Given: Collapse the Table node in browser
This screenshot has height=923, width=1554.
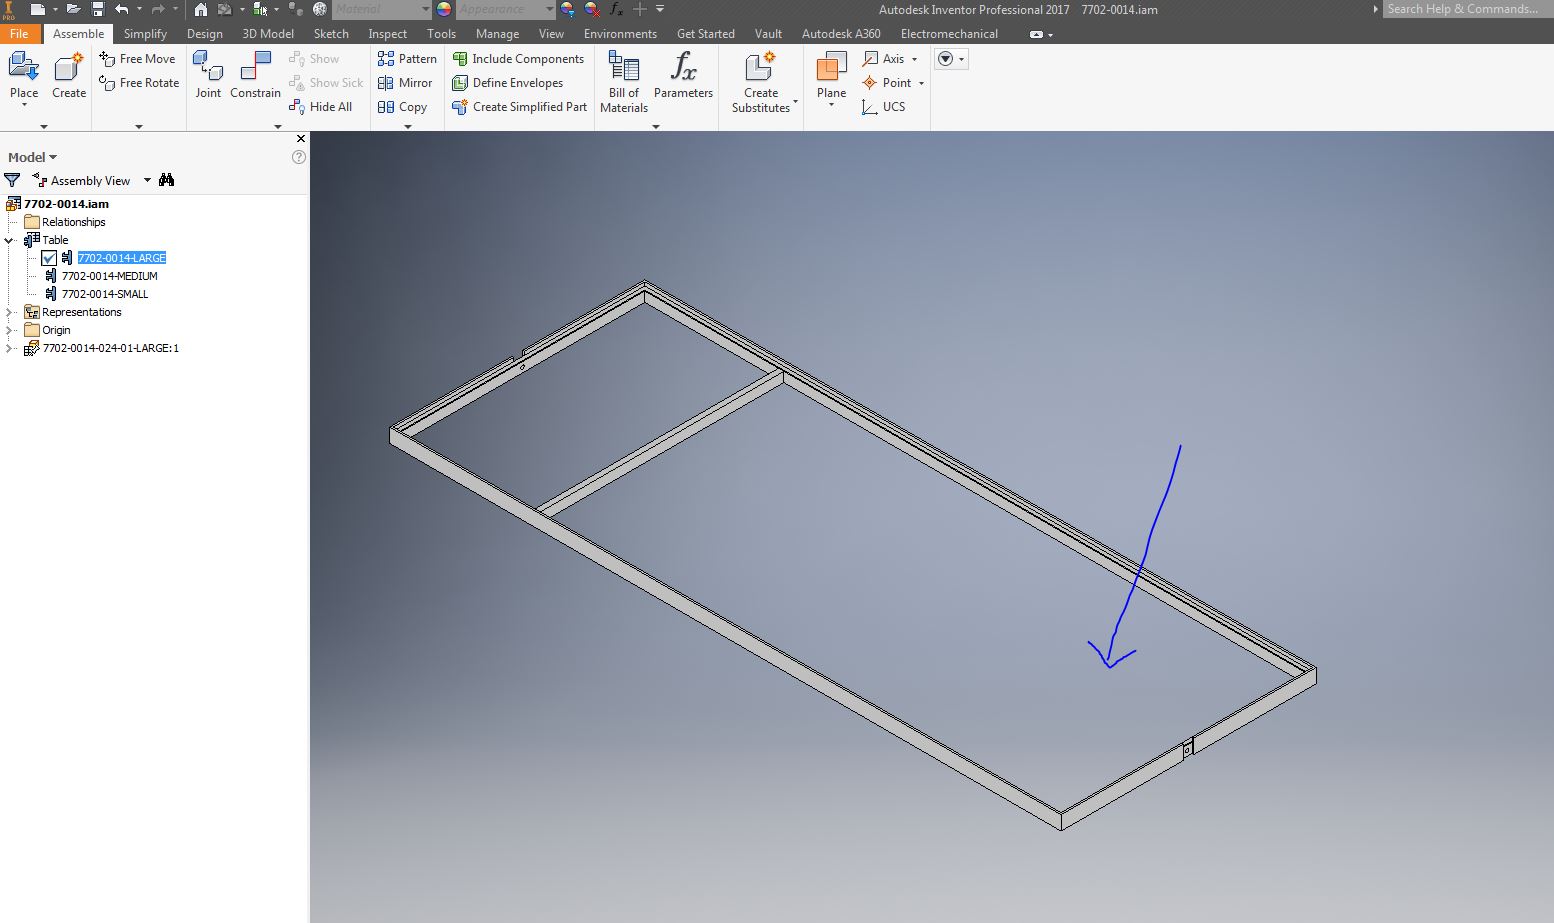Looking at the screenshot, I should tap(9, 240).
